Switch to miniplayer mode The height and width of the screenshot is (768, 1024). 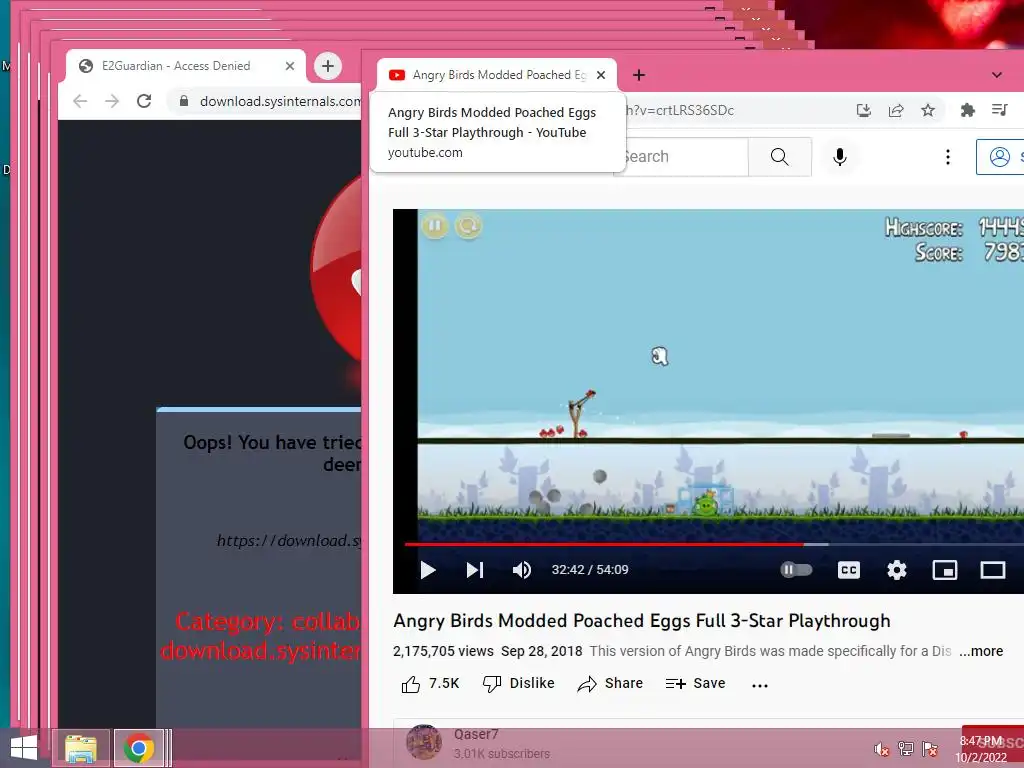coord(944,570)
